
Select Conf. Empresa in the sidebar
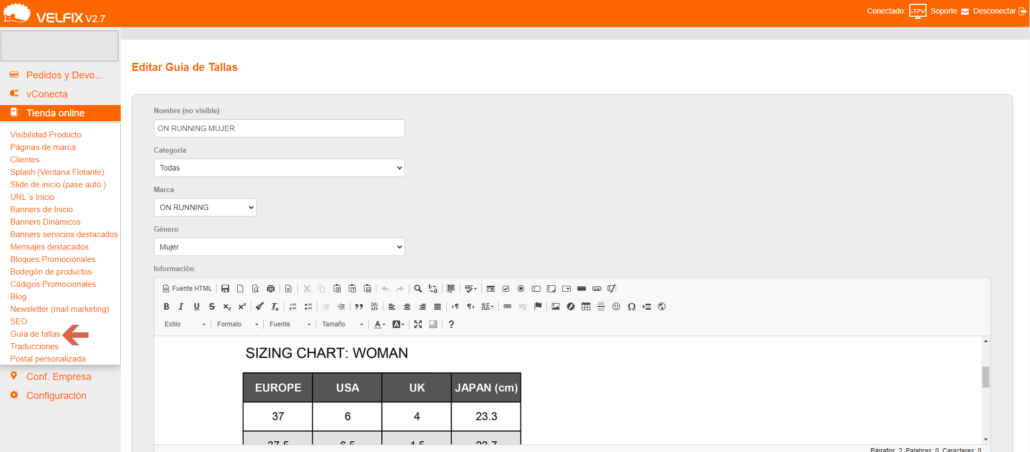click(58, 377)
